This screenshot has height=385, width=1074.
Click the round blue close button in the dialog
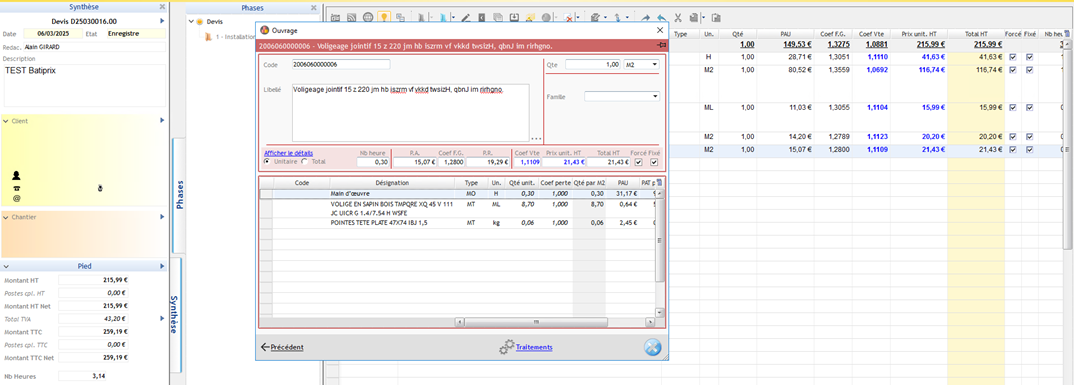point(653,347)
